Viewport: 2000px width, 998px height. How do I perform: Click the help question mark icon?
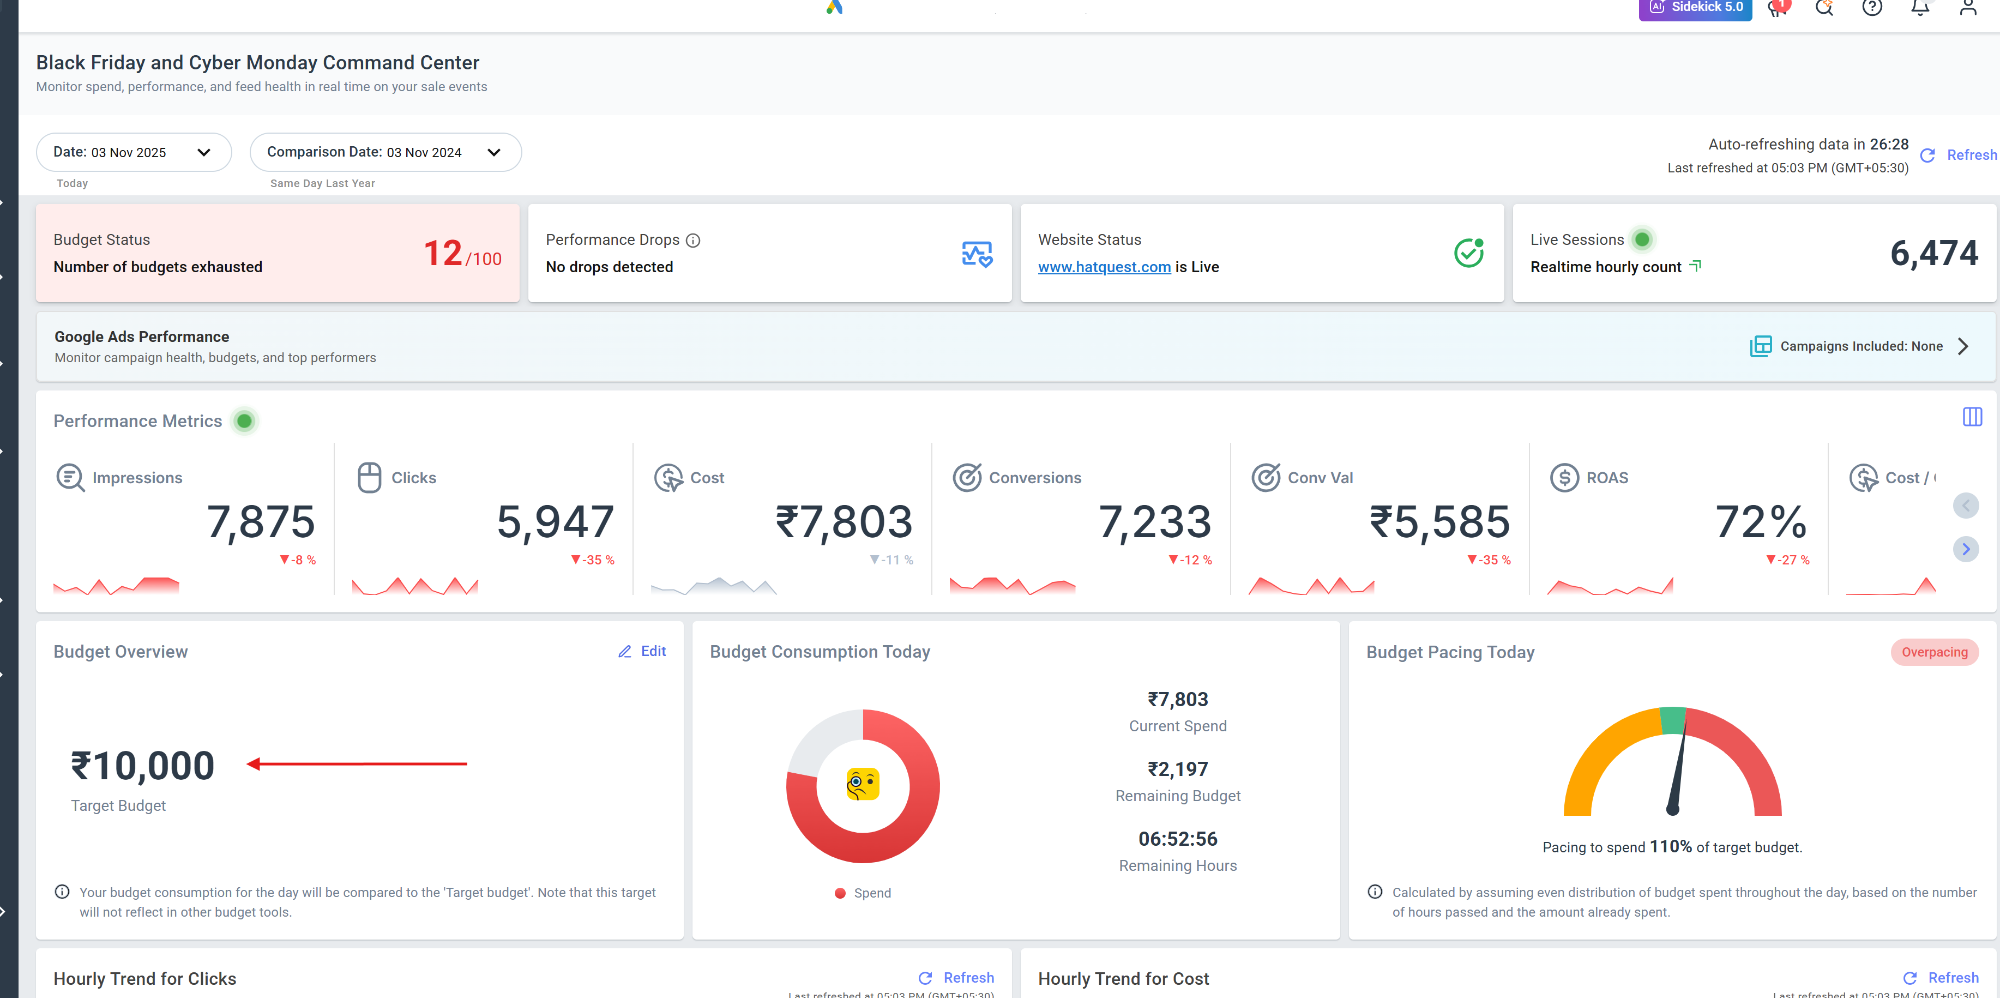click(1872, 8)
